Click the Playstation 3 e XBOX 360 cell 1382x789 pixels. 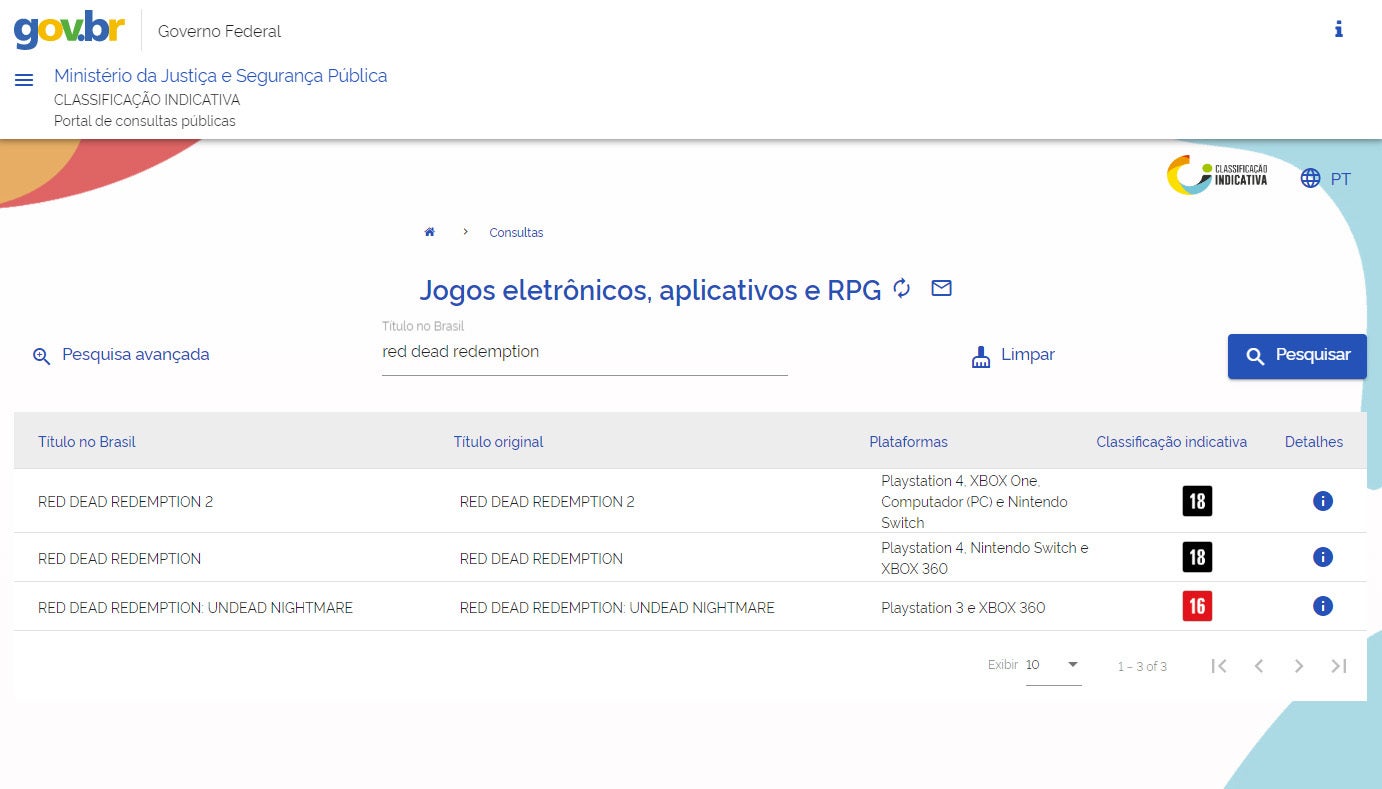(963, 608)
